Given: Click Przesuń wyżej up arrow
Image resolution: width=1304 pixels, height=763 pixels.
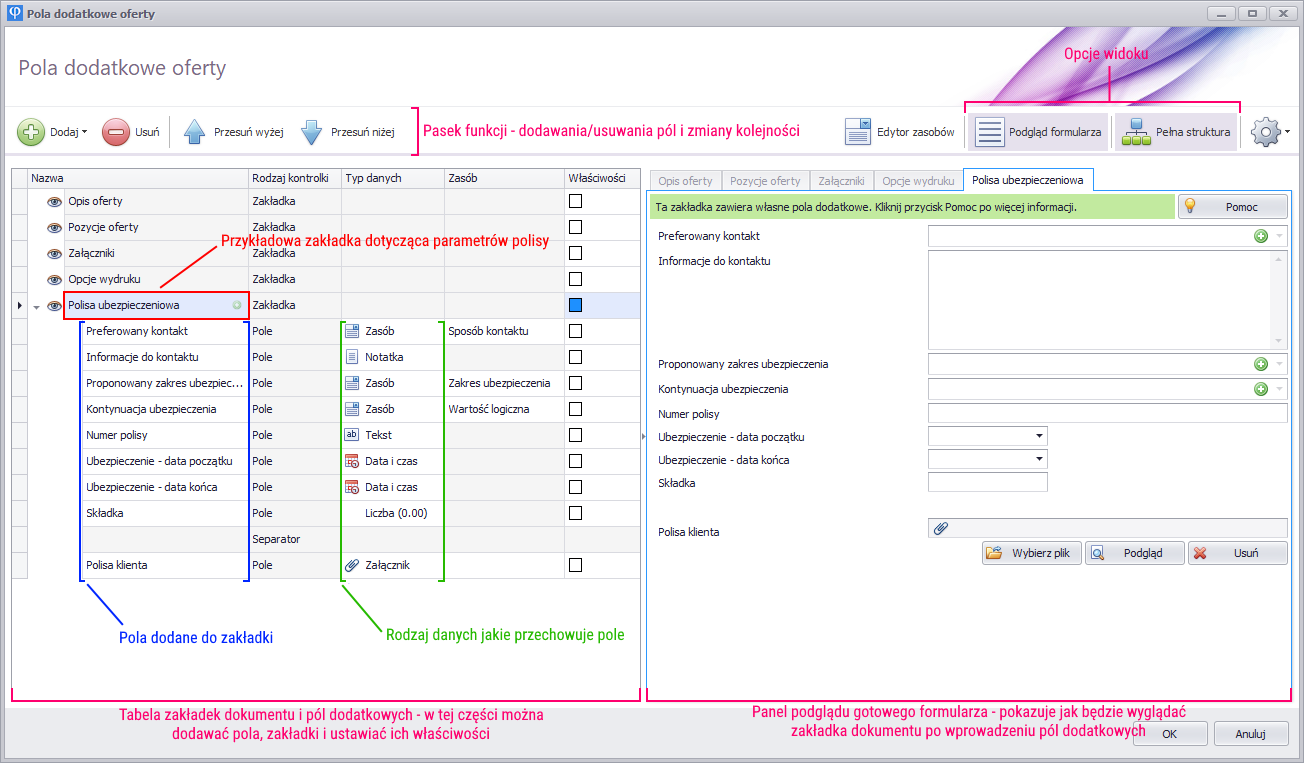Looking at the screenshot, I should point(195,132).
